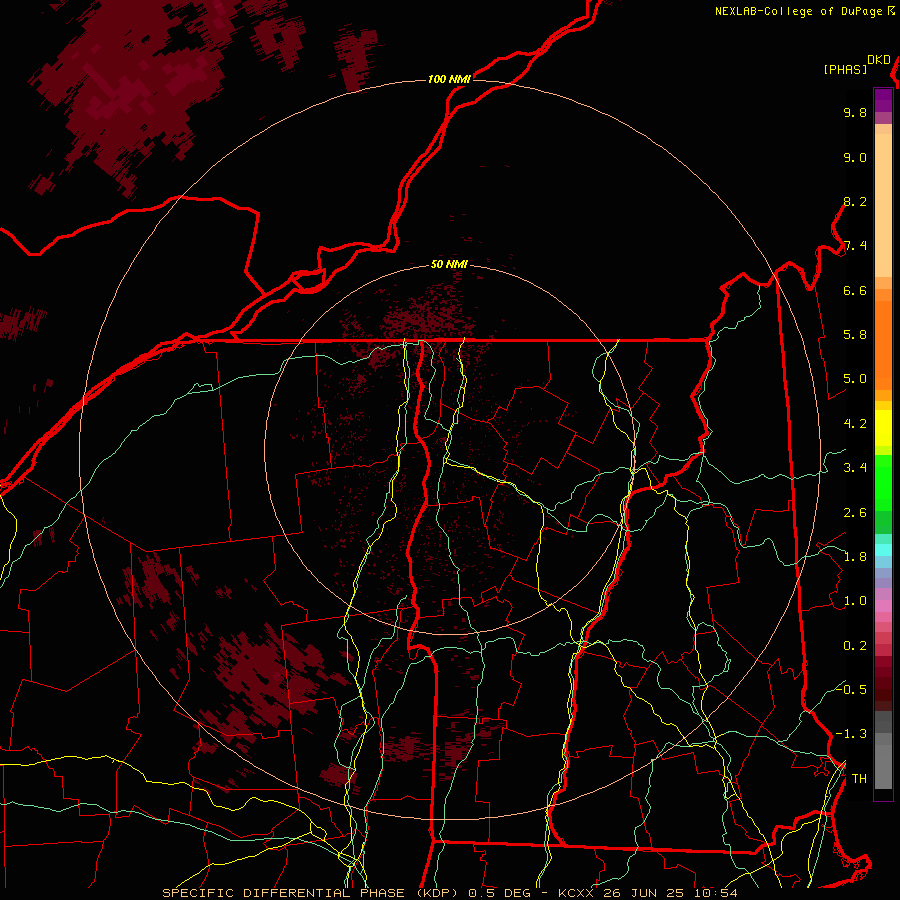Click the 3.4 legend value
This screenshot has width=900, height=900.
(x=855, y=468)
